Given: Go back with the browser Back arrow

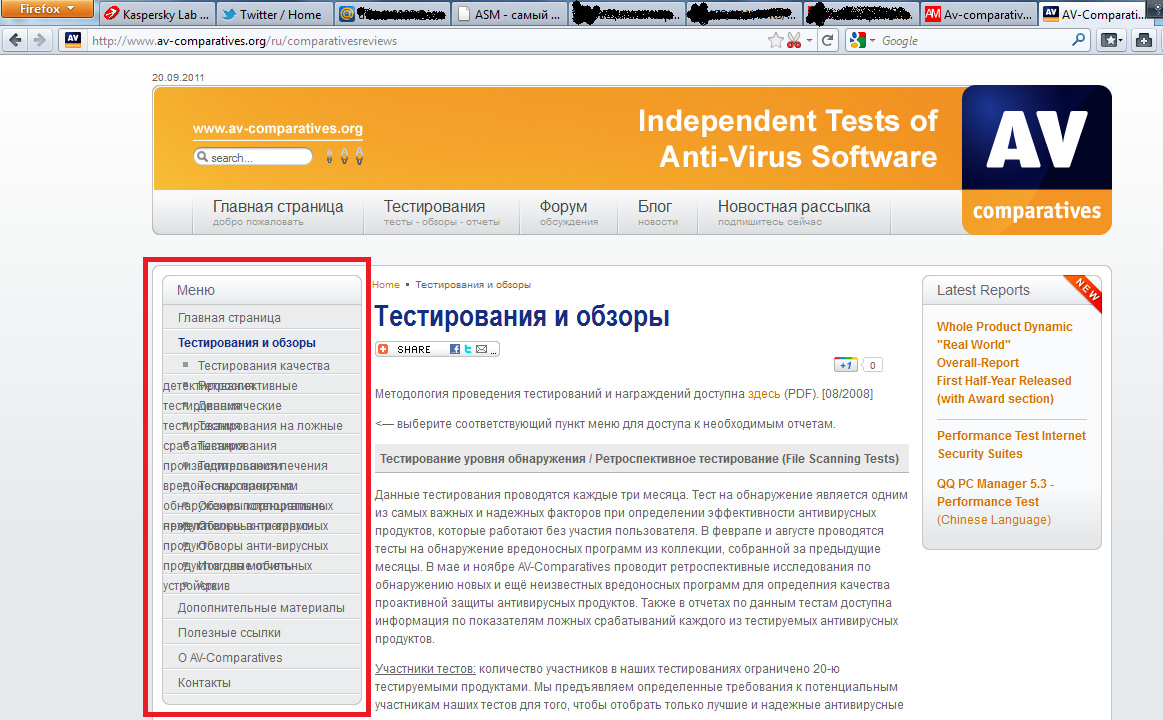Looking at the screenshot, I should (16, 40).
